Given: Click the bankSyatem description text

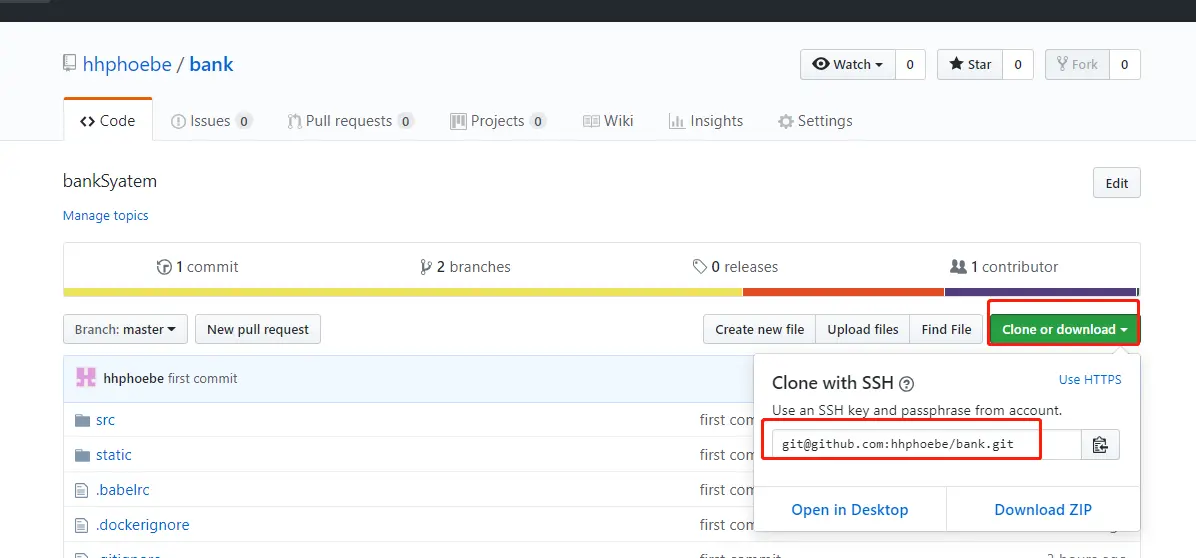Looking at the screenshot, I should (x=111, y=182).
